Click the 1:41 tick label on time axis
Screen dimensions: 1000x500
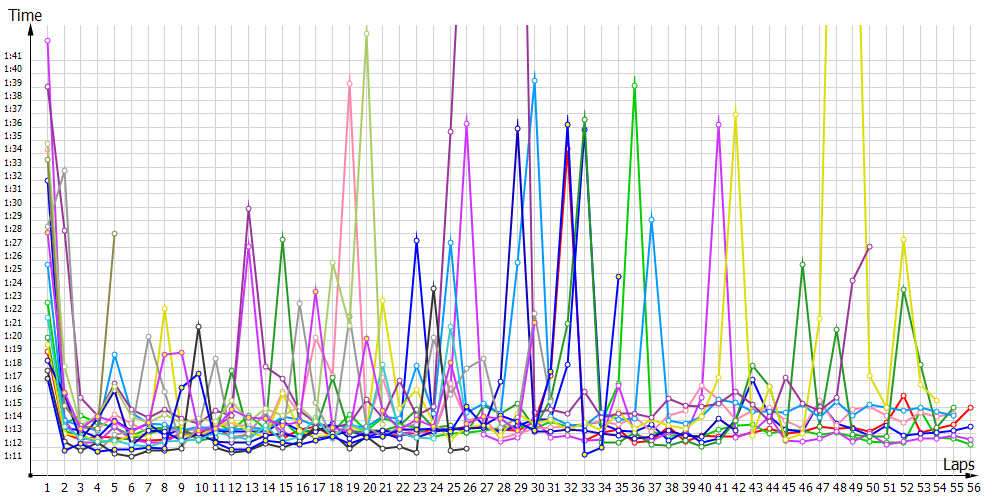pos(13,55)
